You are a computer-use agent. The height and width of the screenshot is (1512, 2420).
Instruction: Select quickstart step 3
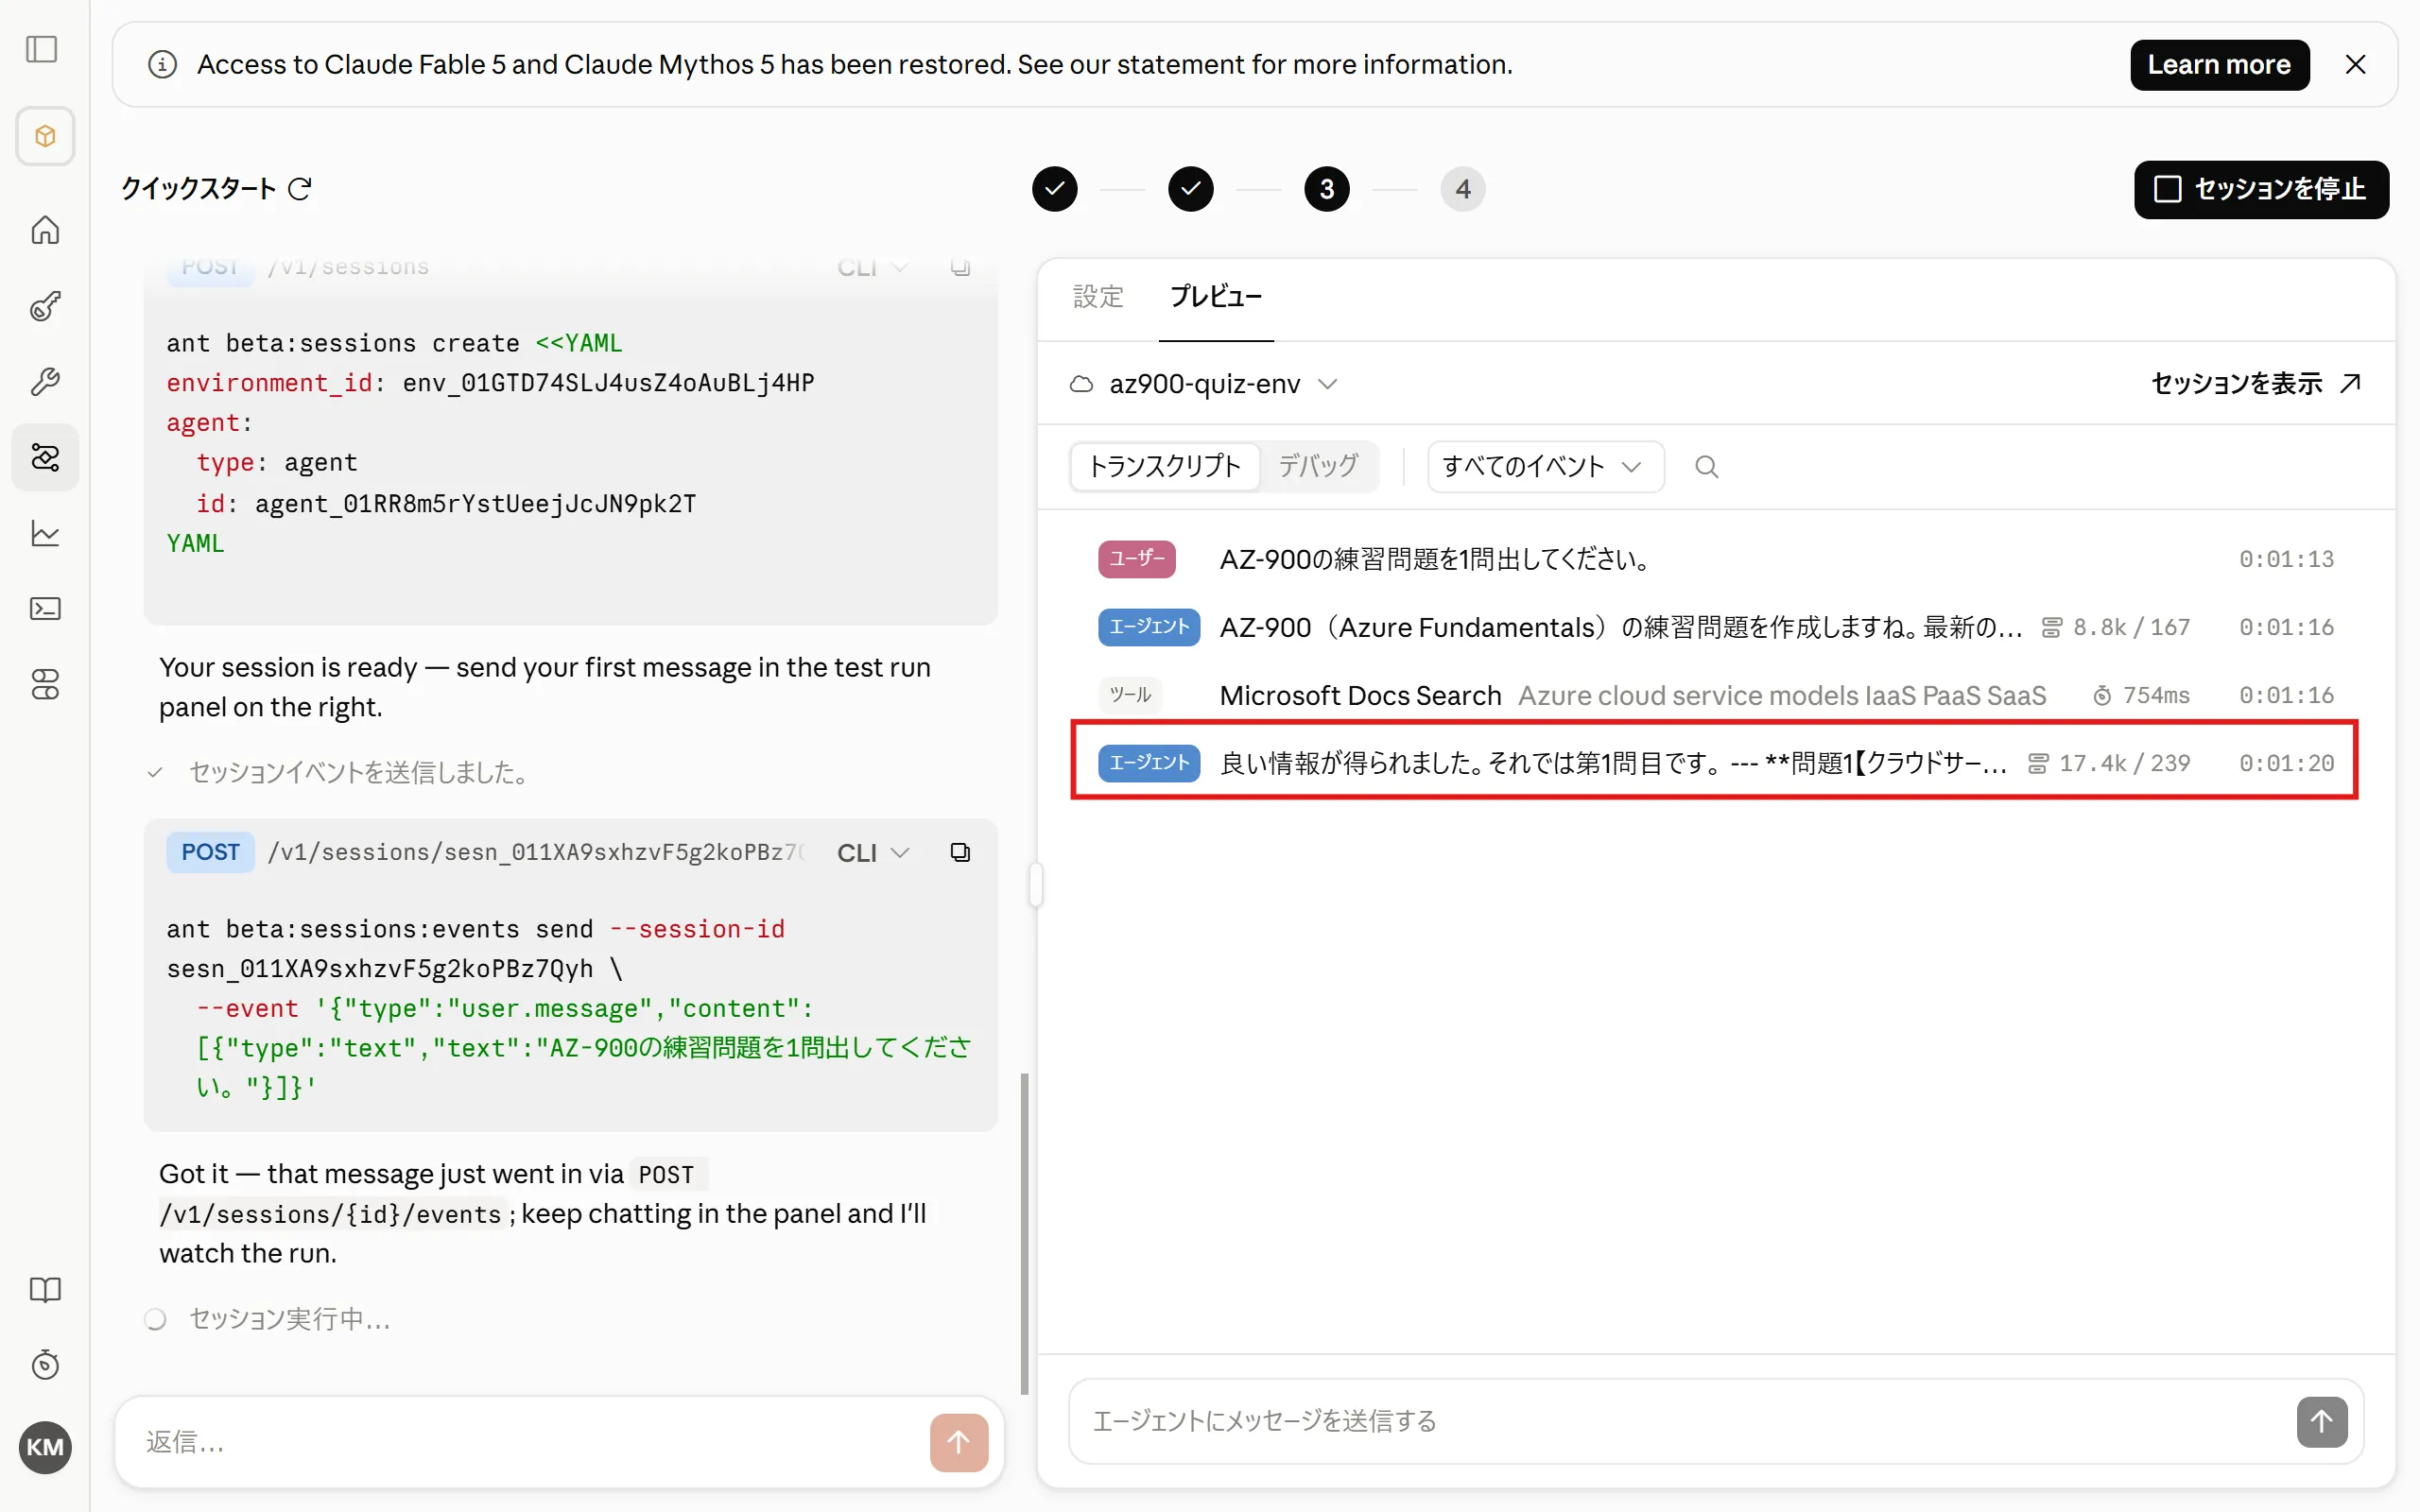point(1326,189)
